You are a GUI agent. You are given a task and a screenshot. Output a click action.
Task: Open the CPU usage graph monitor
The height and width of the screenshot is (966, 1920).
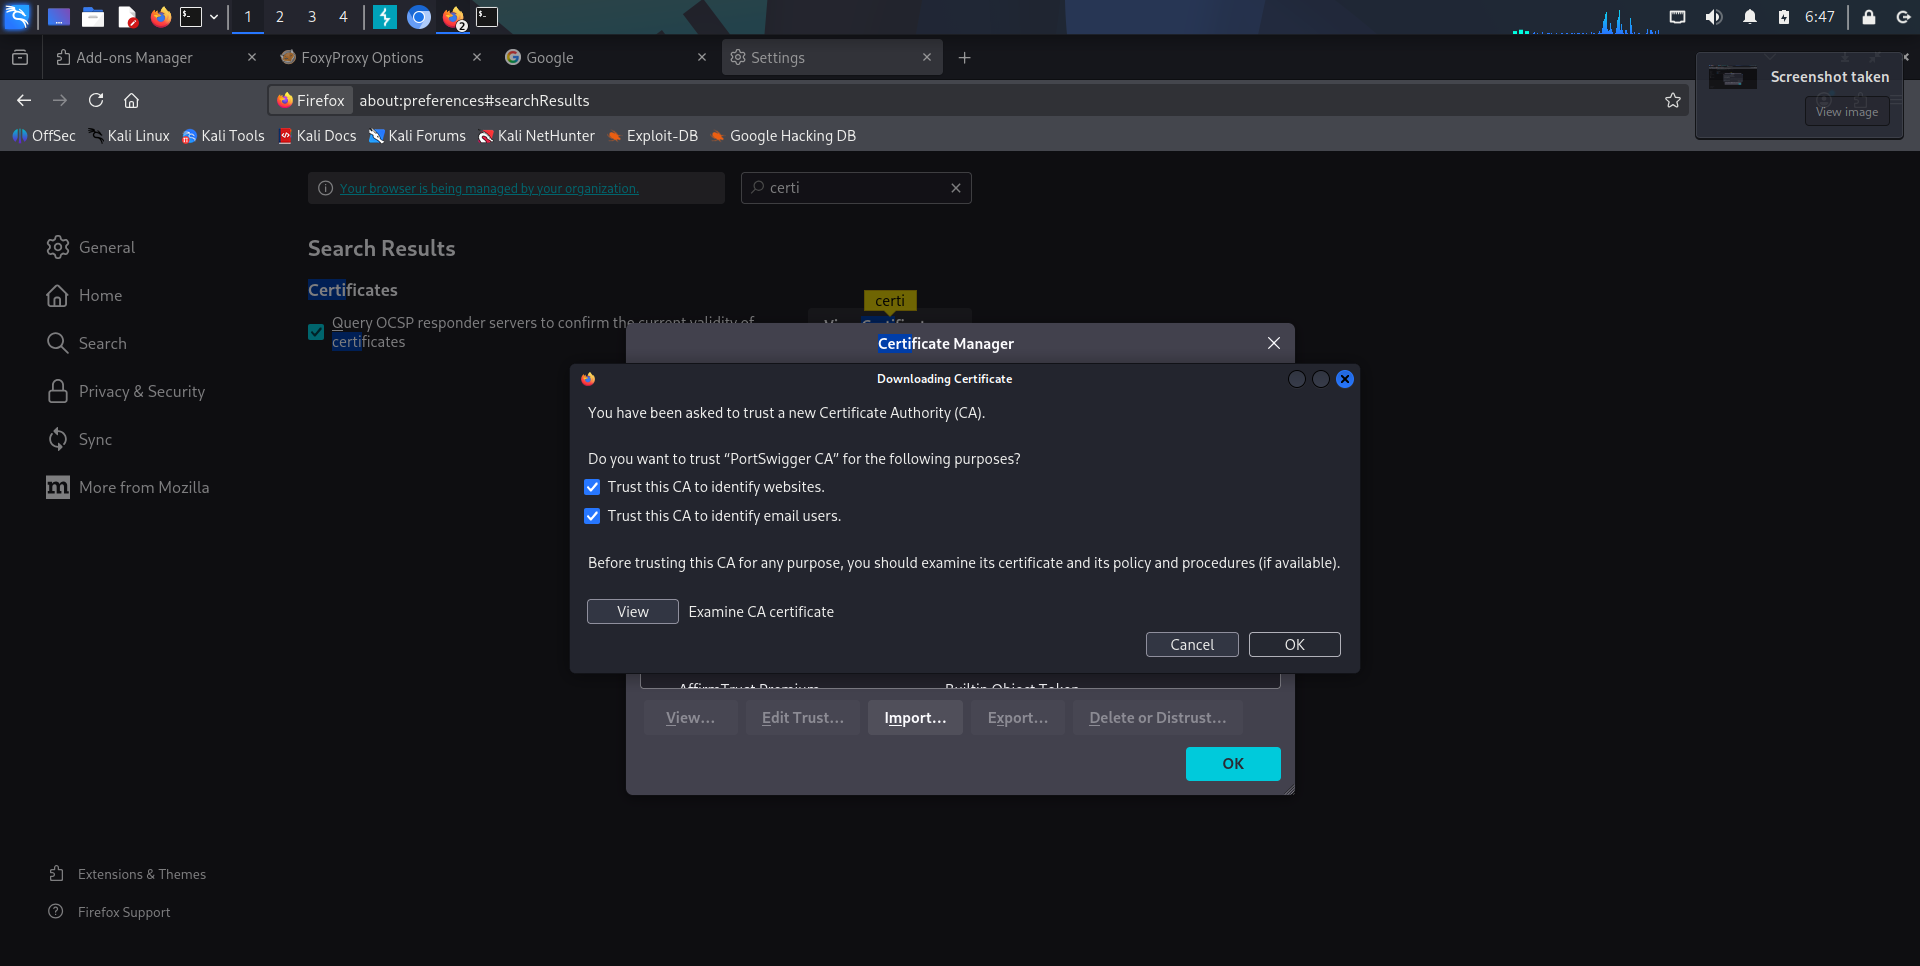tap(1587, 20)
